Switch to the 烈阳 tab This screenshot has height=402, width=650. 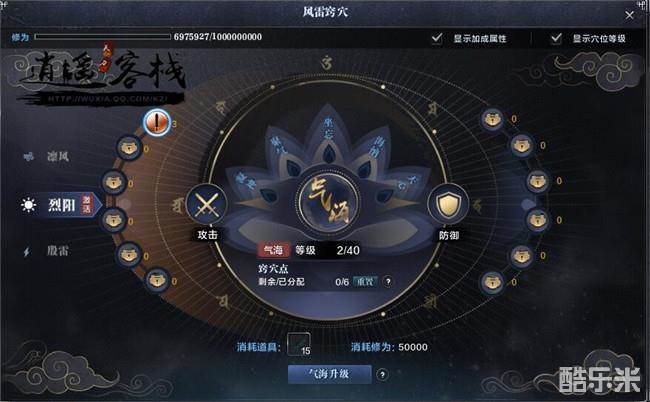coord(60,204)
